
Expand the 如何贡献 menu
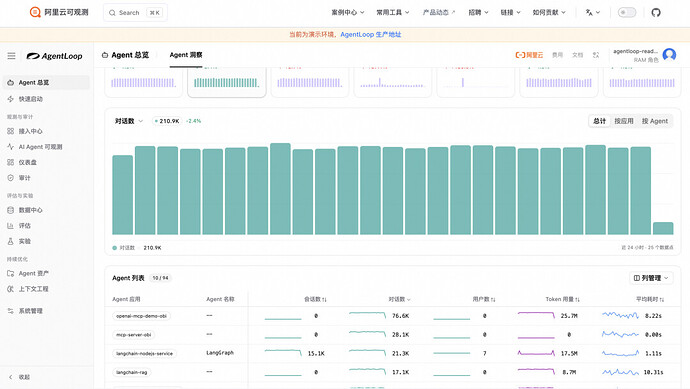pyautogui.click(x=549, y=12)
